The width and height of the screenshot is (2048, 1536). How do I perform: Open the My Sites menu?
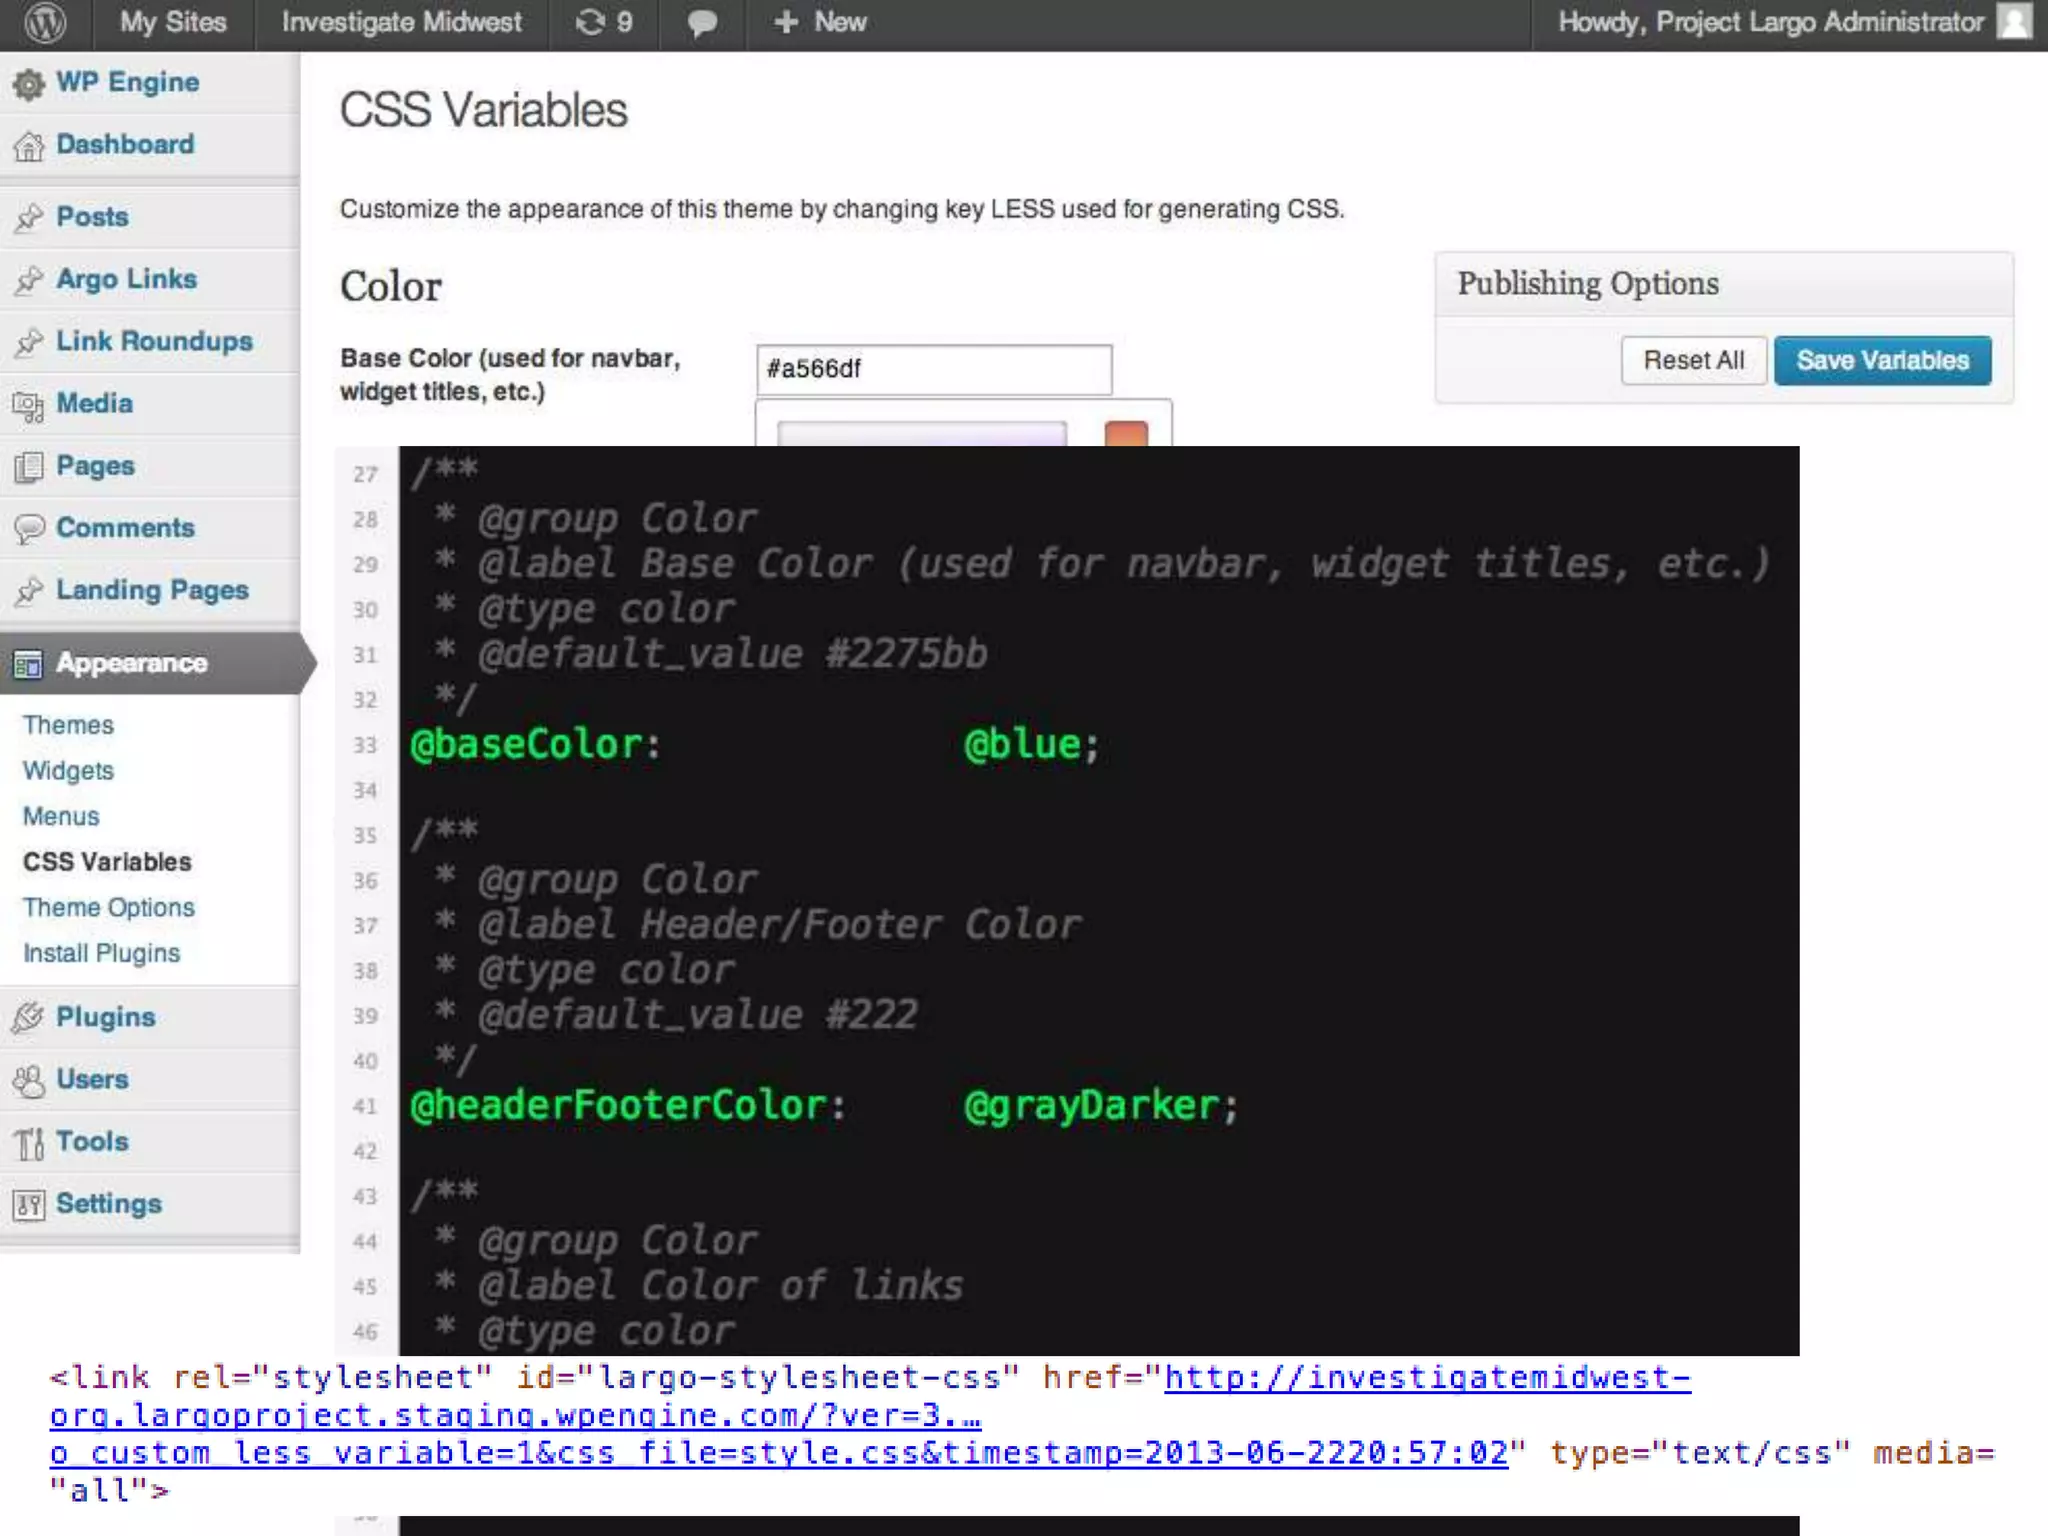pyautogui.click(x=173, y=22)
